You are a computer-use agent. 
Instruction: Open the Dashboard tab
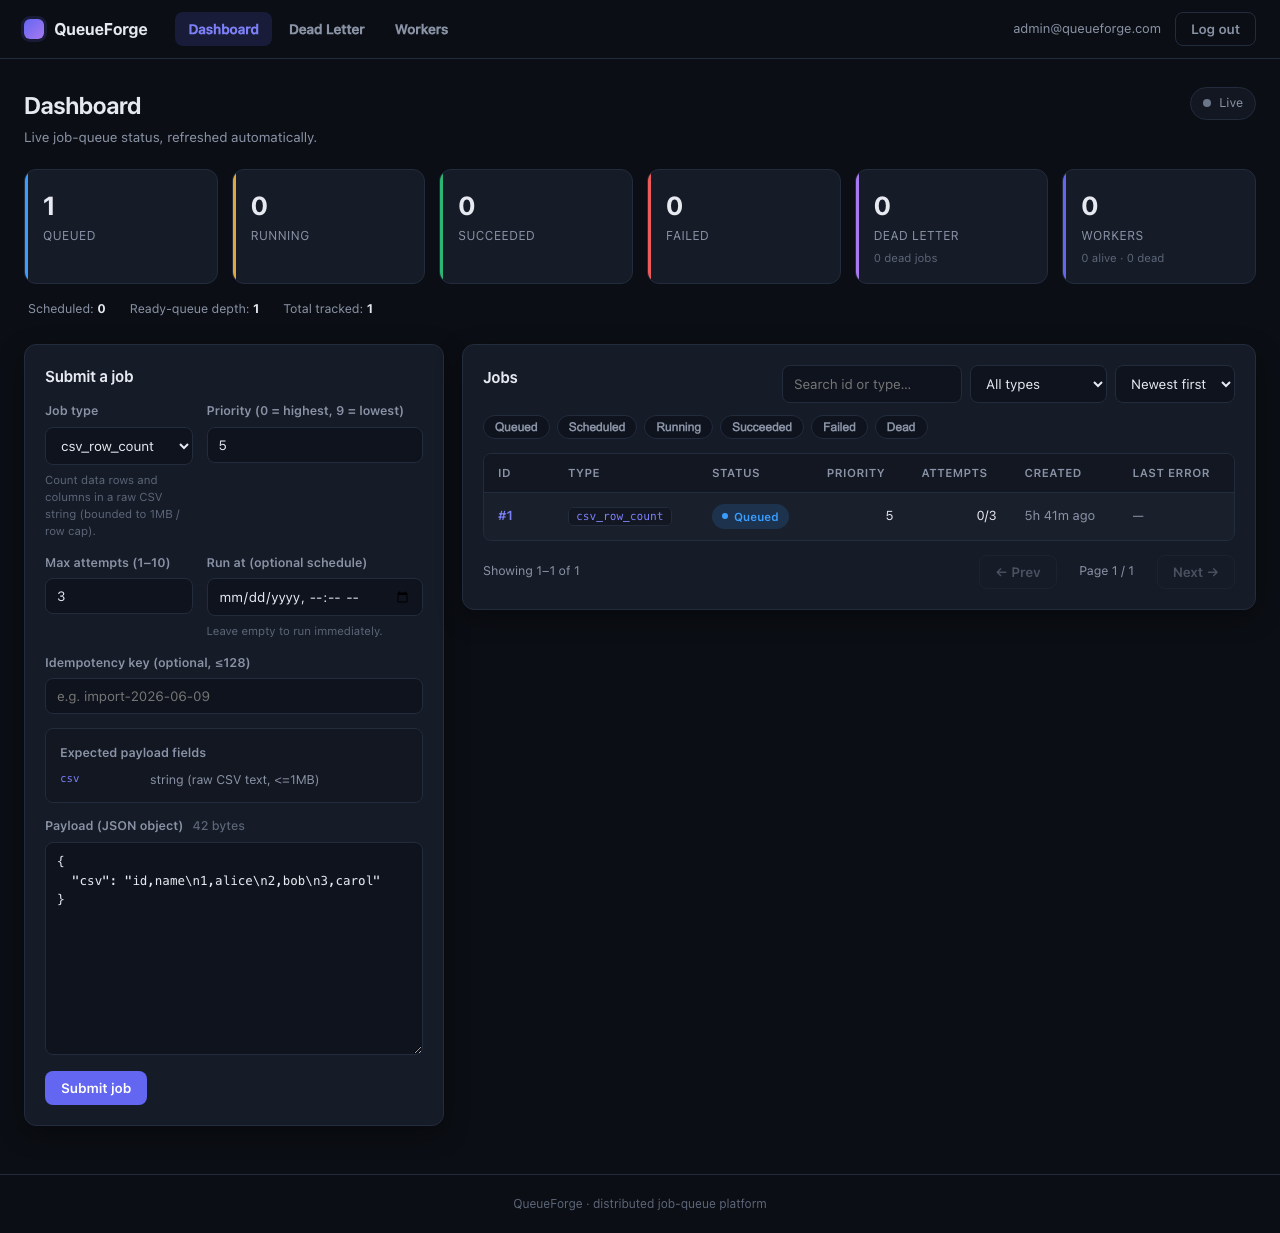223,29
